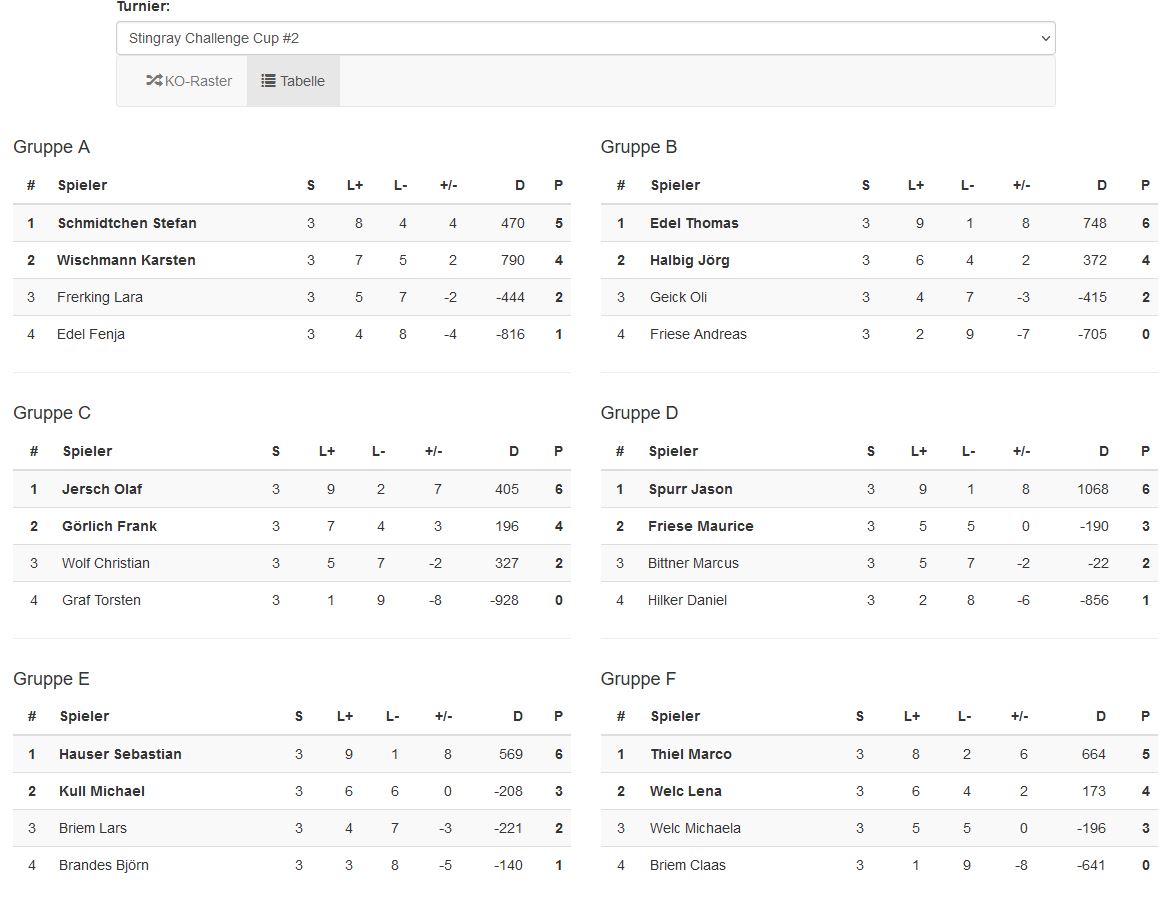Select player Jersch Olaf in Gruppe C

click(x=102, y=489)
